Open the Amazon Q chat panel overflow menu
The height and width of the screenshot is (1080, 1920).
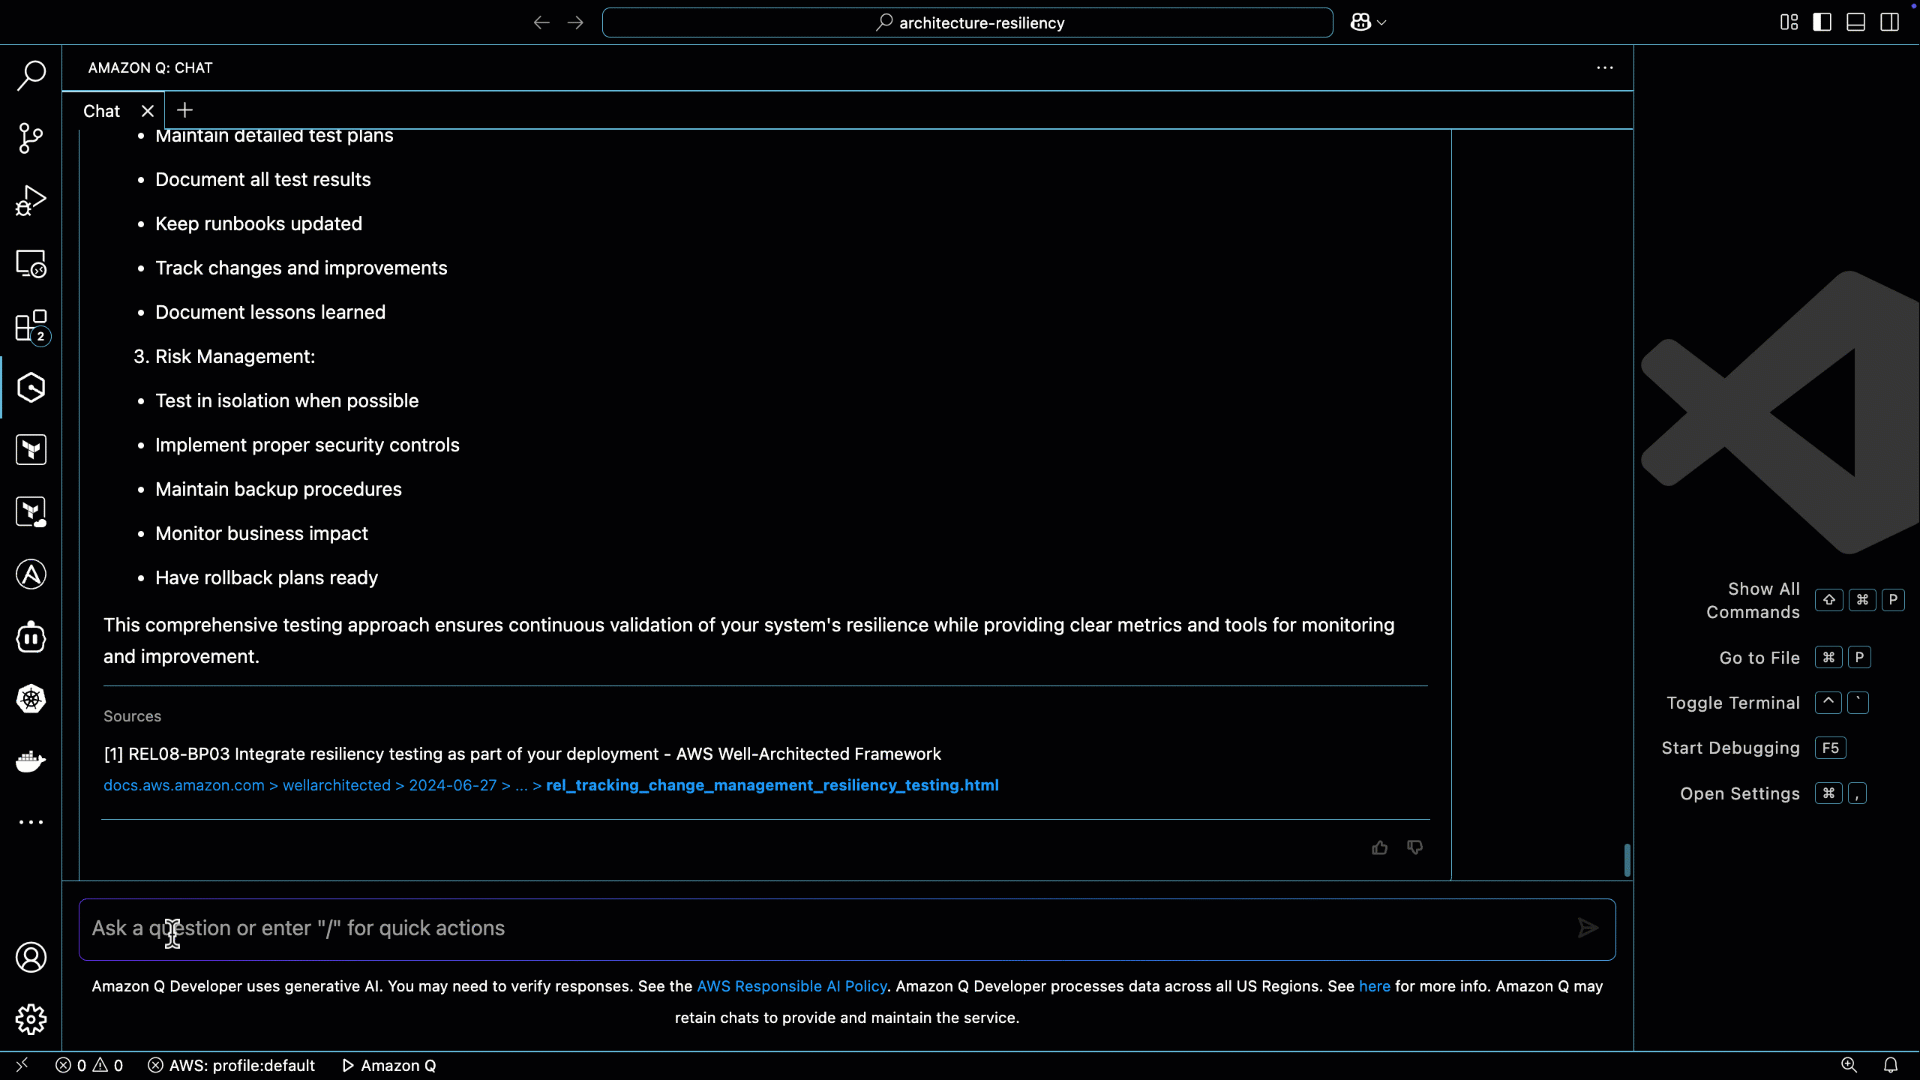(x=1604, y=67)
